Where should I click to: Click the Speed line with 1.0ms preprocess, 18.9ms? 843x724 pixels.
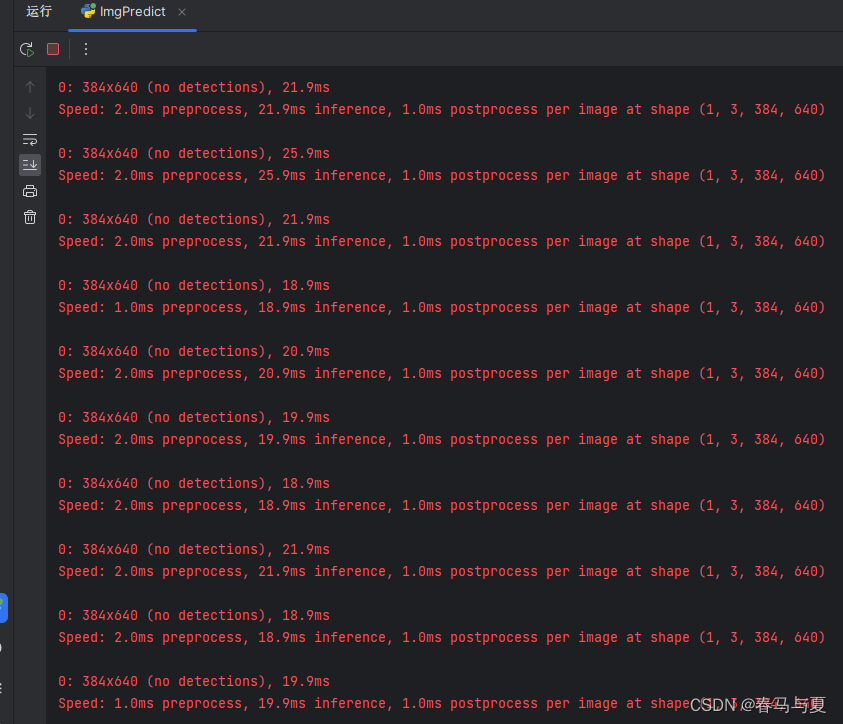(x=441, y=307)
